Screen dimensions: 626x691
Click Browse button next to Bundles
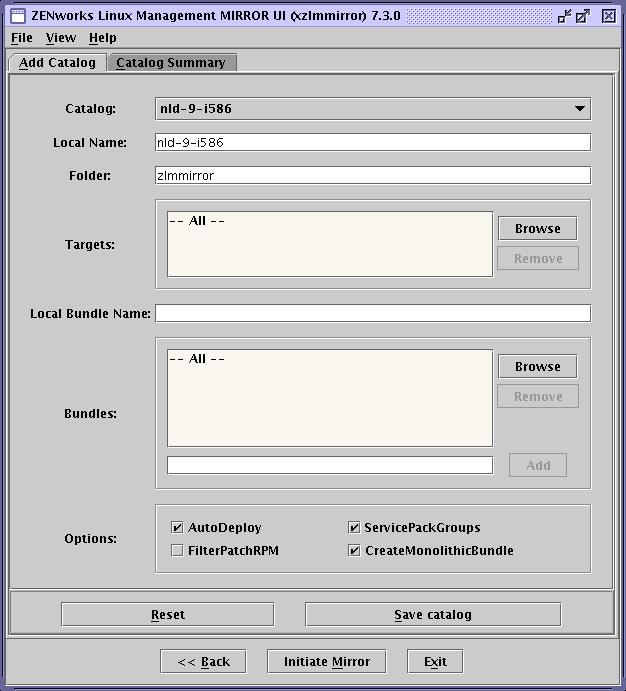[x=537, y=366]
